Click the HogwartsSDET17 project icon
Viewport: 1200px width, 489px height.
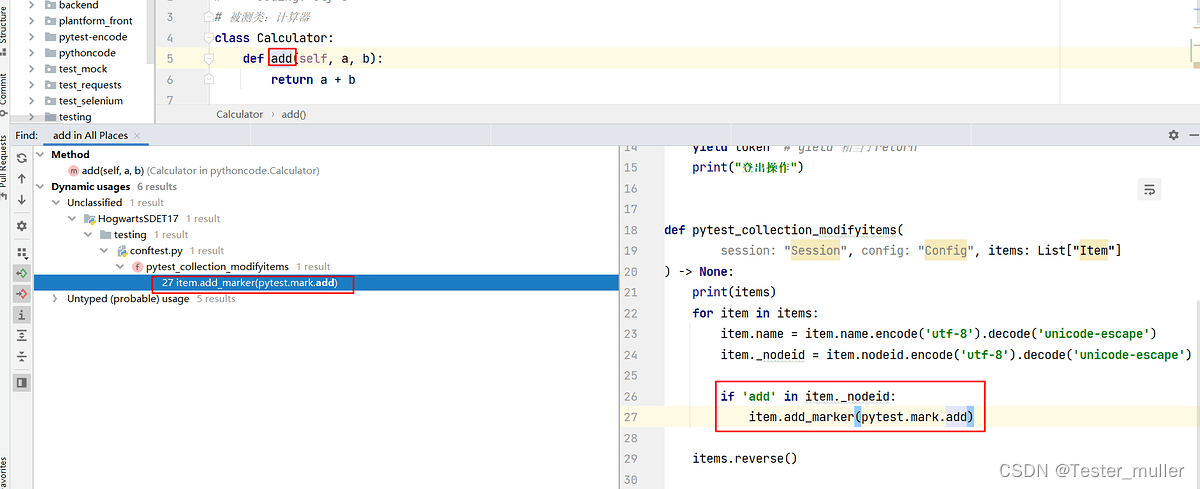click(x=90, y=218)
